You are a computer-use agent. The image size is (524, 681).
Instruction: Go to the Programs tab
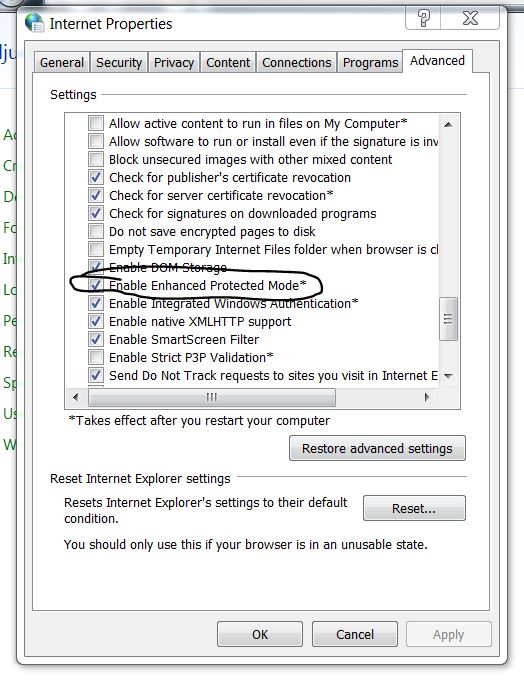click(x=370, y=63)
